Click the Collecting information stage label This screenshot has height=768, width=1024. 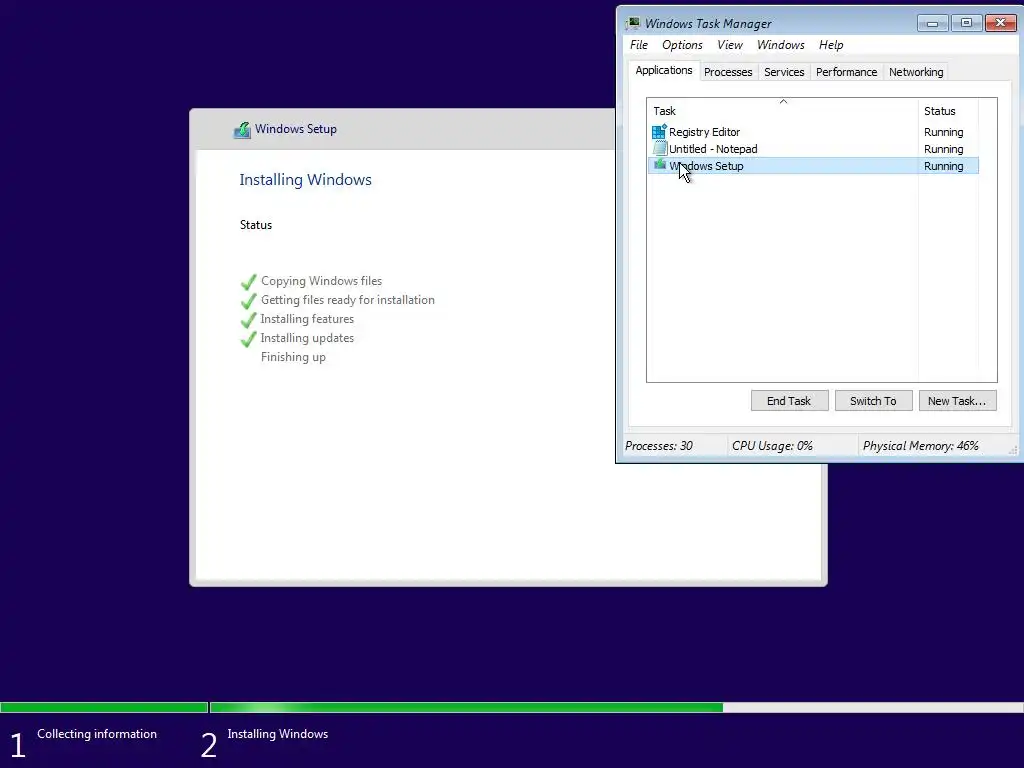pyautogui.click(x=97, y=733)
